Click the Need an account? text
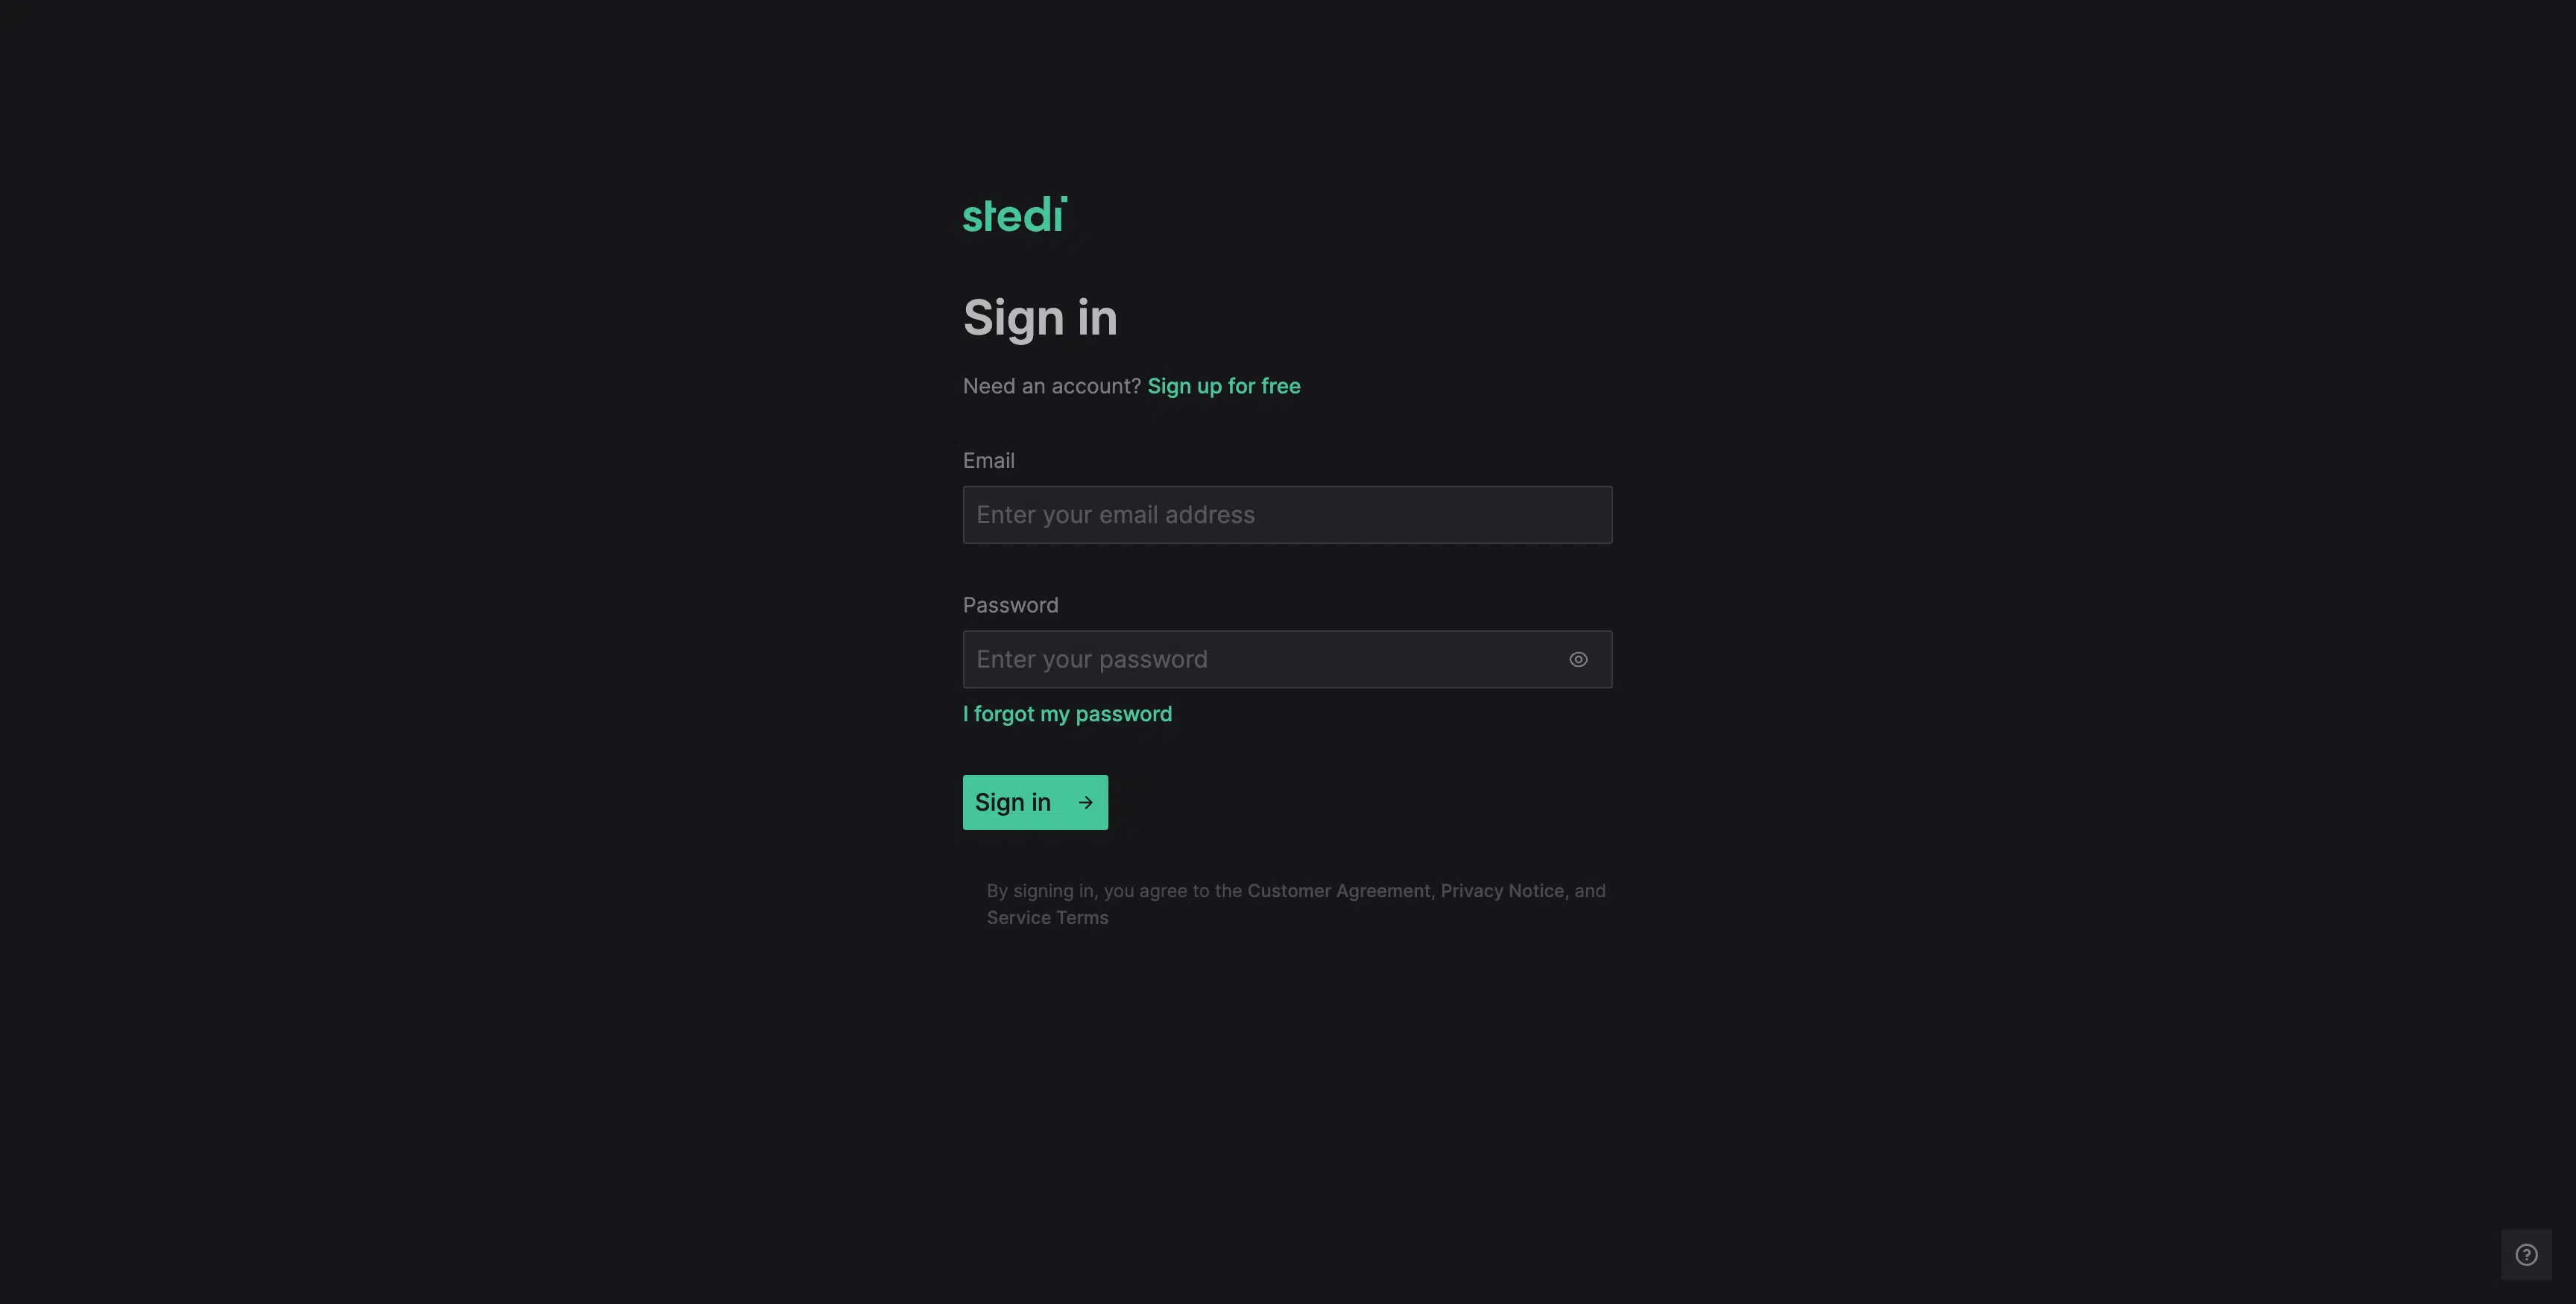 pos(1051,386)
